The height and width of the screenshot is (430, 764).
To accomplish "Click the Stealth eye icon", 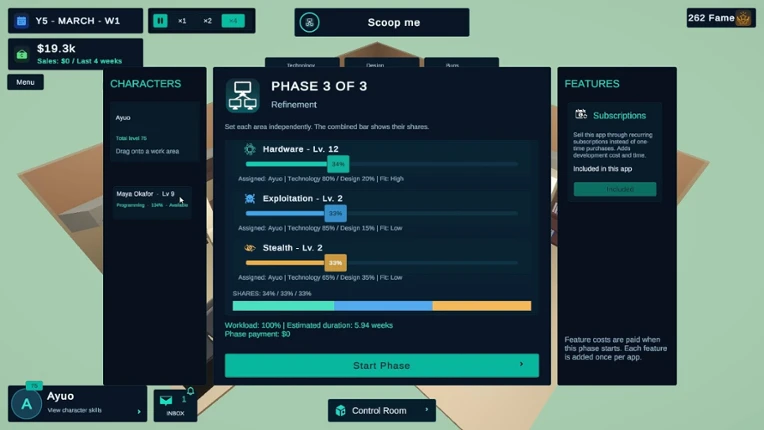I will pos(249,248).
